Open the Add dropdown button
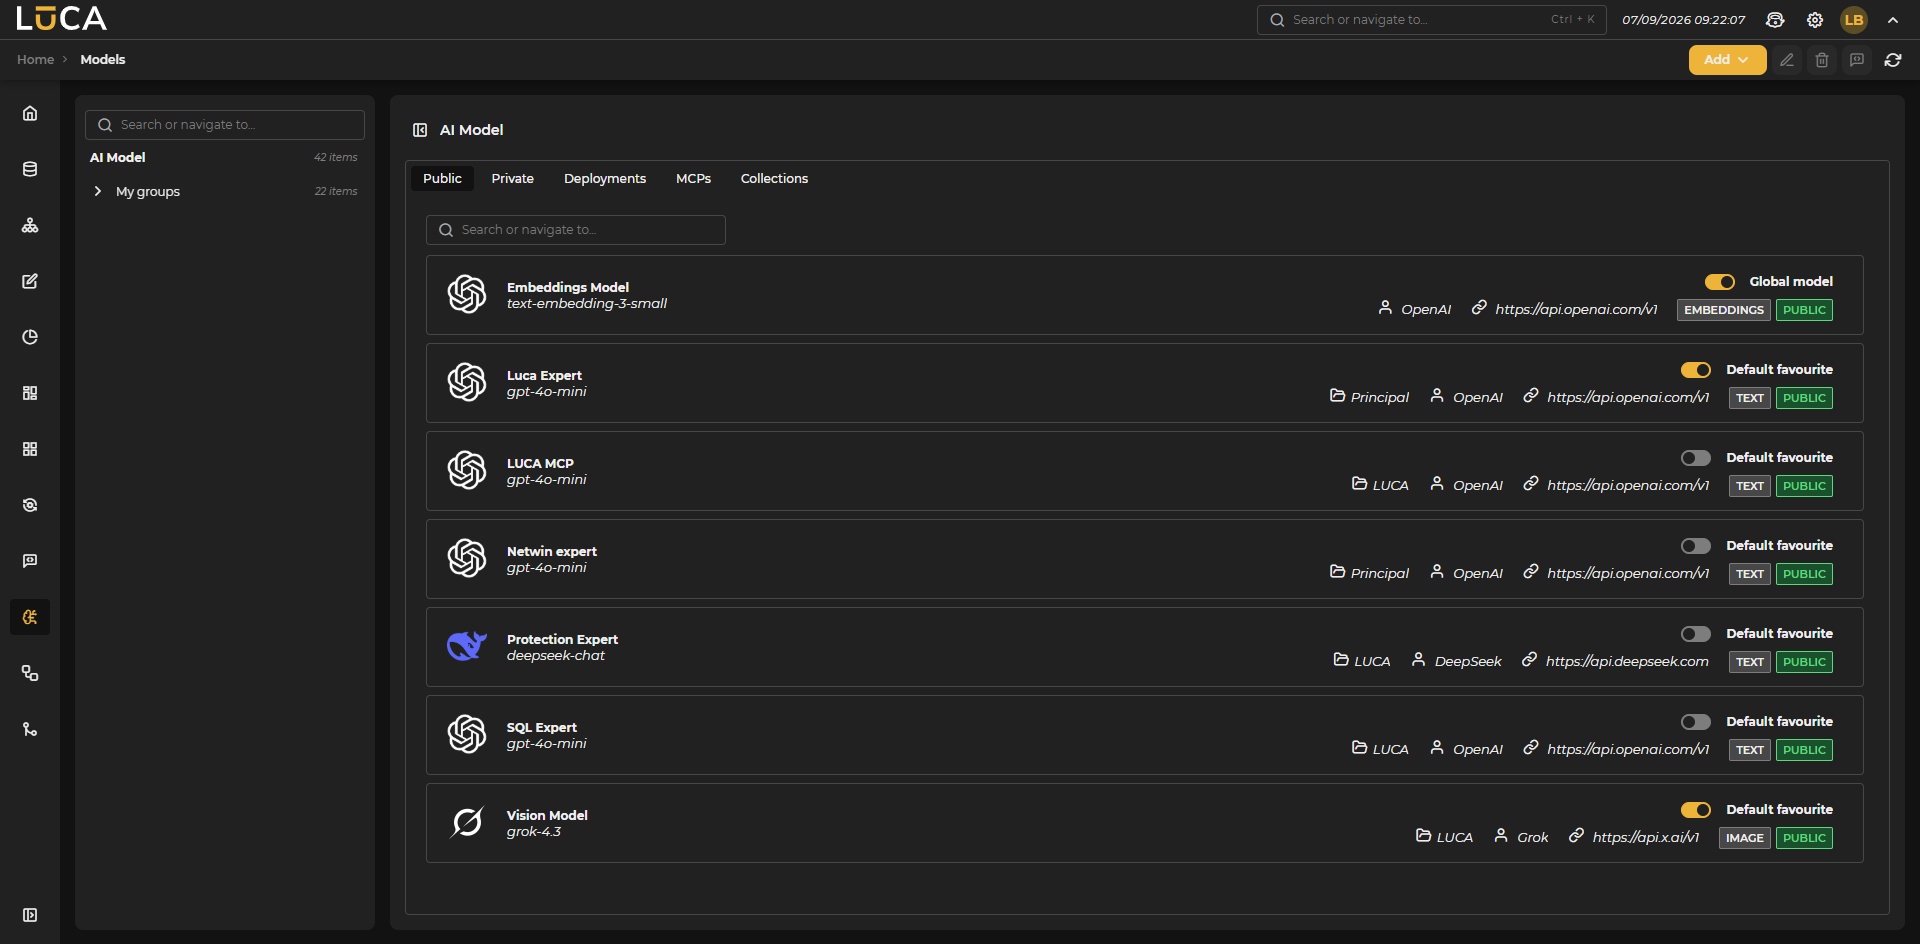 coord(1727,60)
